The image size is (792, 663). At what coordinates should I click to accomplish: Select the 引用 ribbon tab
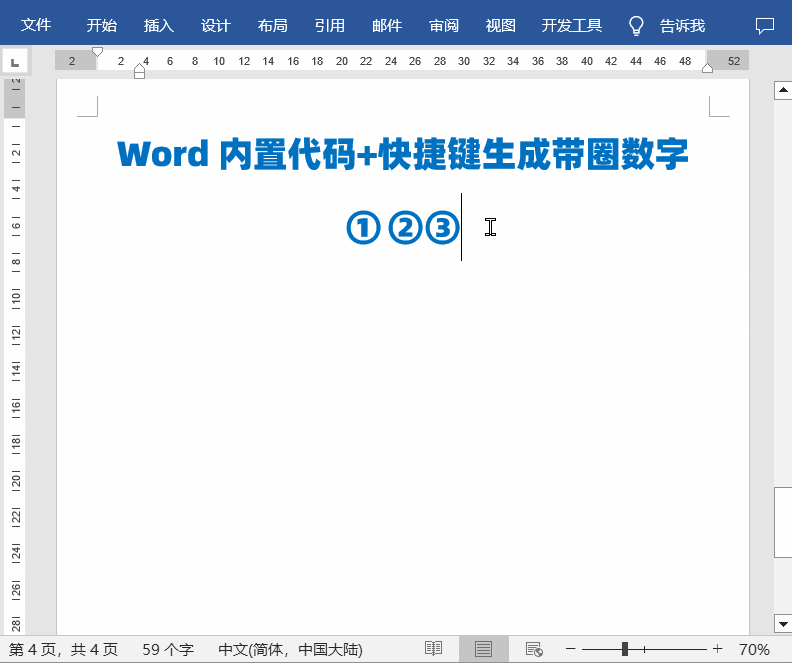pos(330,25)
